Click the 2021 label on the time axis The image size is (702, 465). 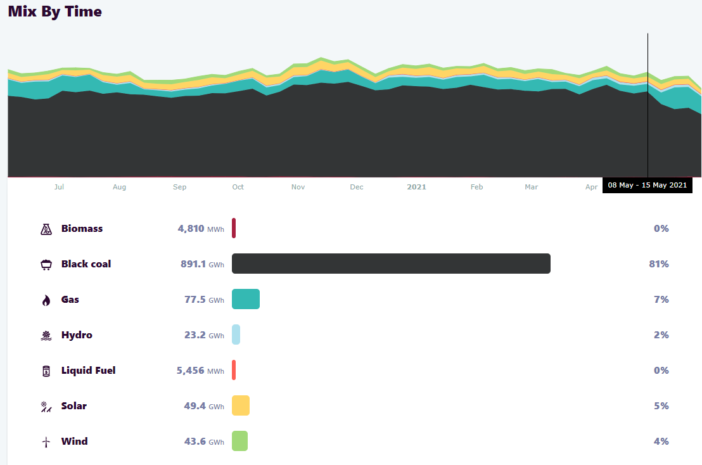coord(417,187)
